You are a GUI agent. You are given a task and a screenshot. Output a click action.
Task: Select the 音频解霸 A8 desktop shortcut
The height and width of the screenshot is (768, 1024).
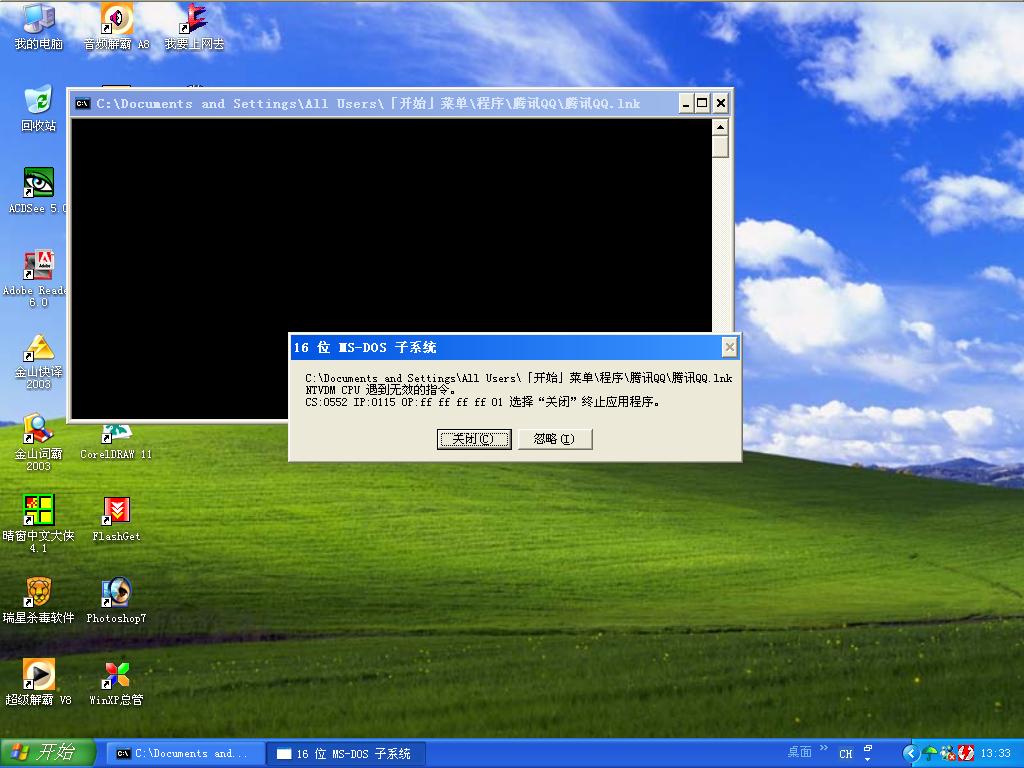click(x=117, y=27)
